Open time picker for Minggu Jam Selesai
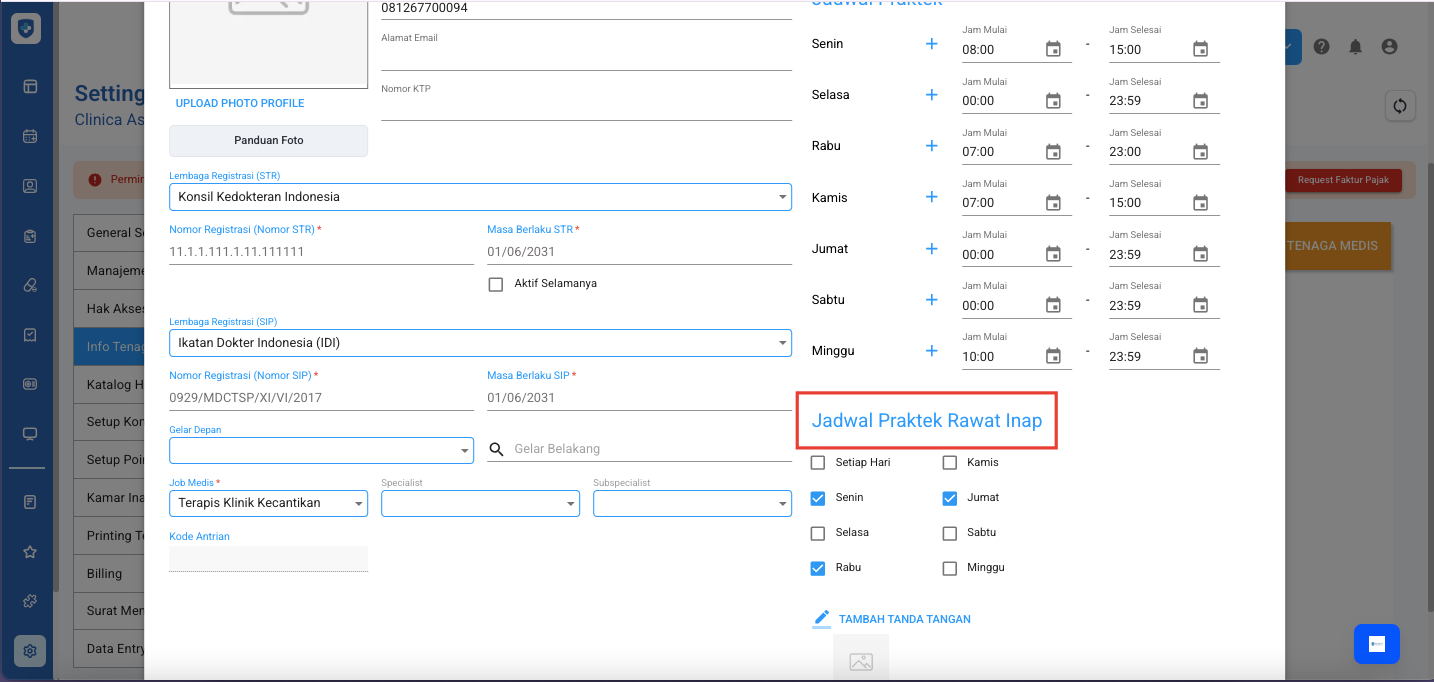Image resolution: width=1434 pixels, height=682 pixels. [x=1200, y=356]
